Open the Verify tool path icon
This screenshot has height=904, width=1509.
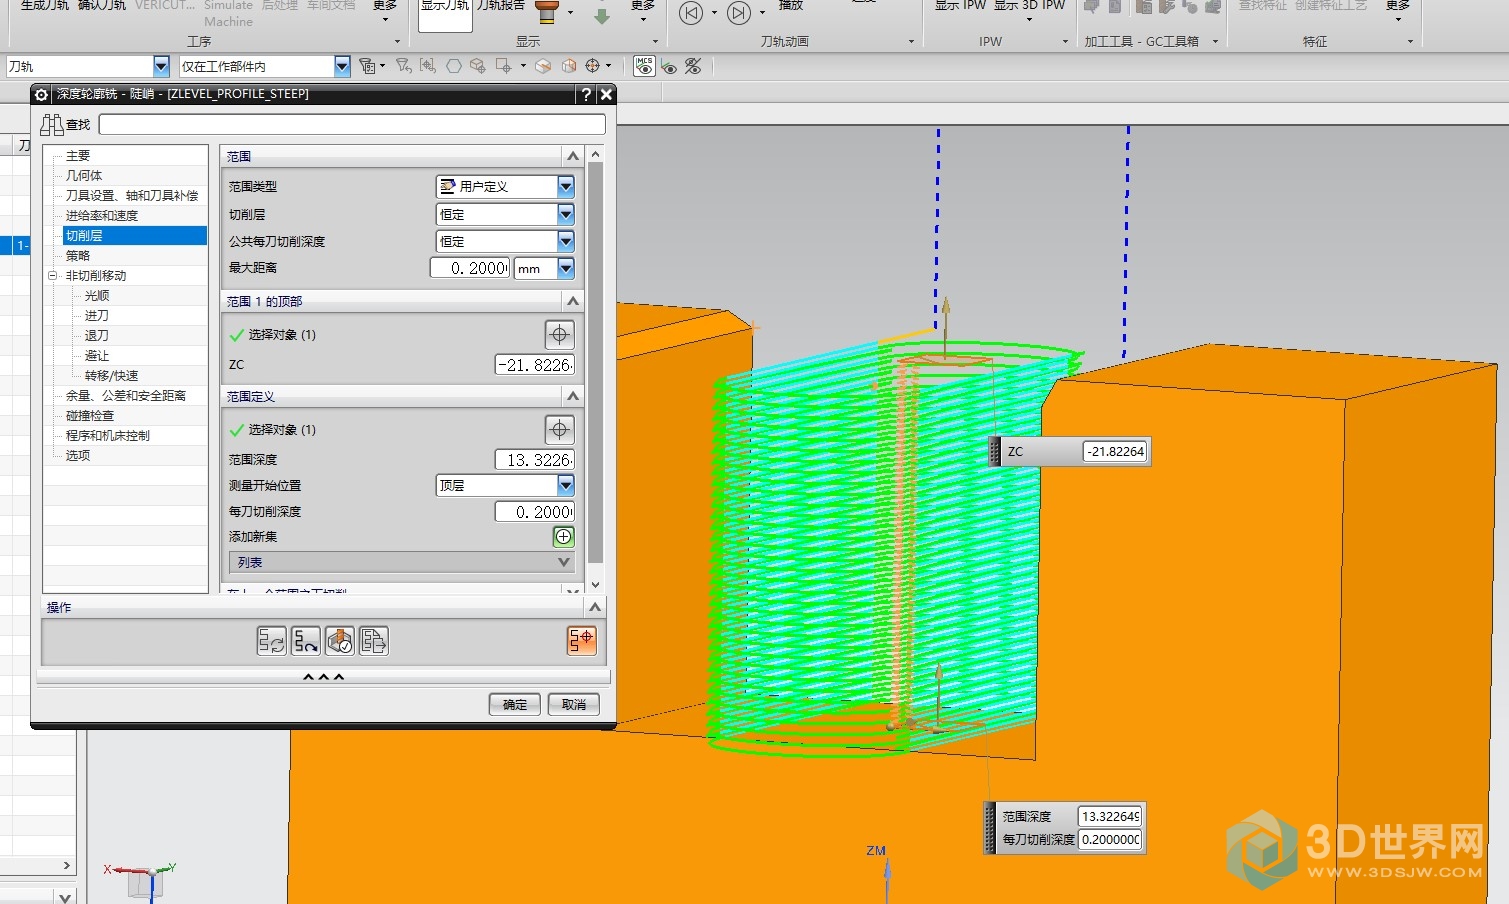pyautogui.click(x=340, y=641)
